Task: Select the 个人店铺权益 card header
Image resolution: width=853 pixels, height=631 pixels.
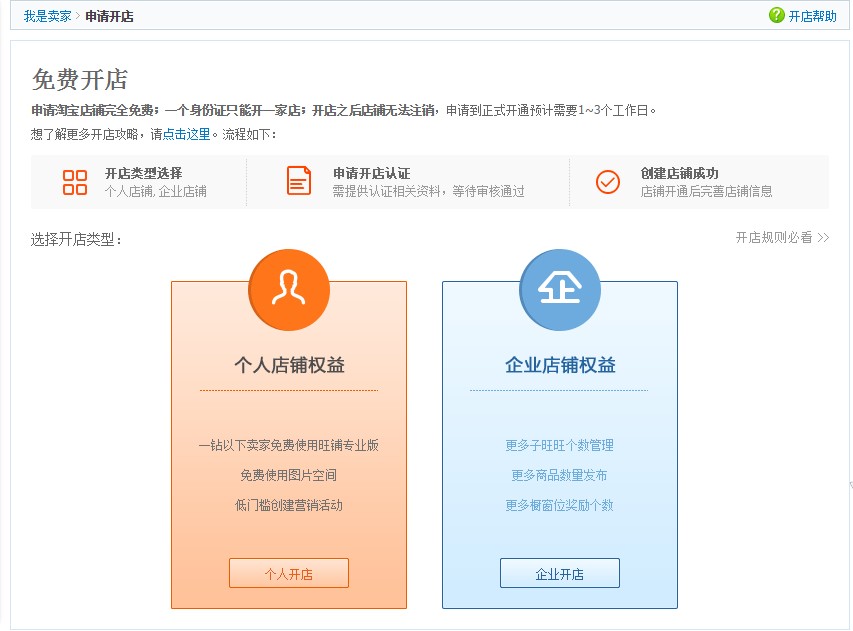Action: coord(288,364)
